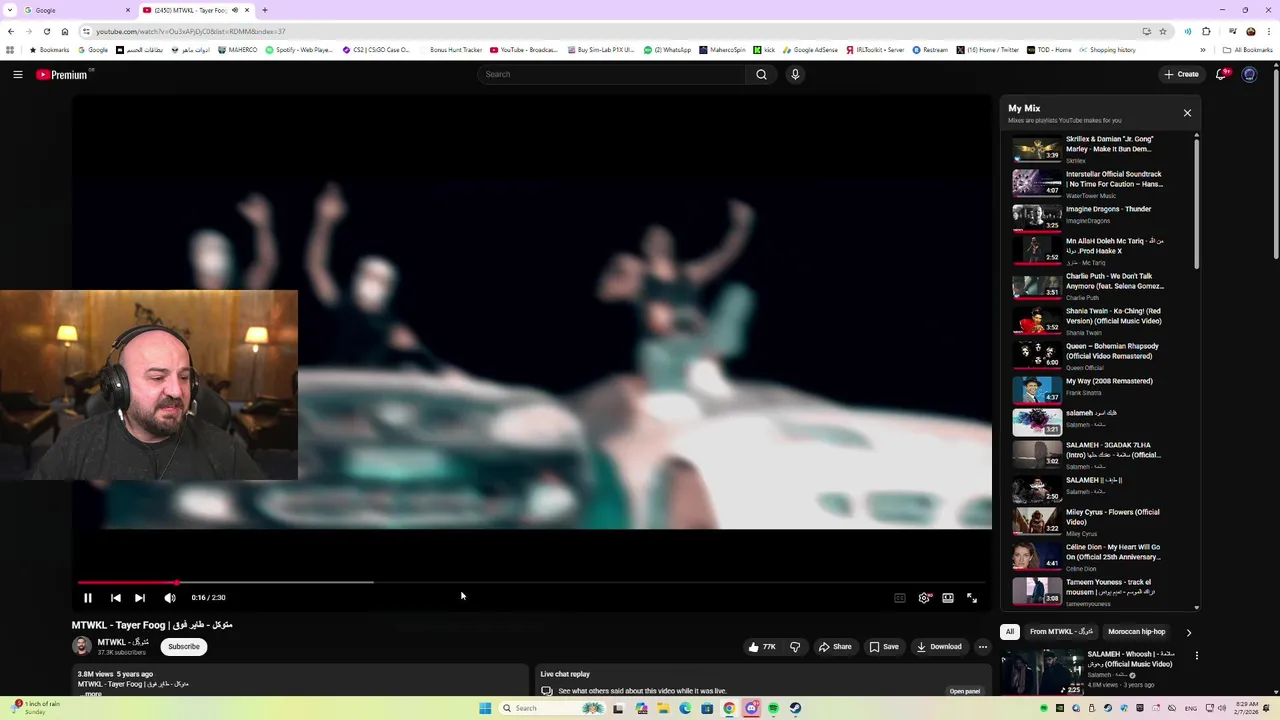
Task: Pause the playing video
Action: pyautogui.click(x=88, y=598)
